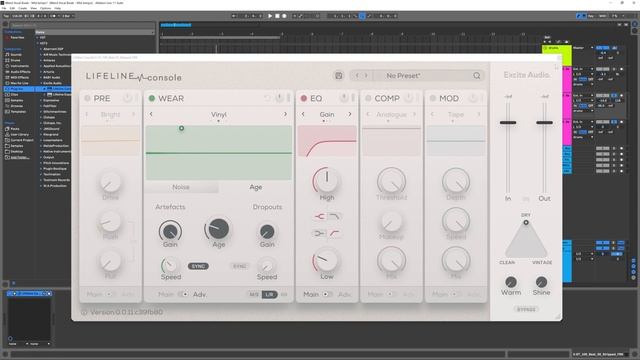The image size is (640, 360).
Task: Open the Edit menu in Ableton
Action: (x=12, y=8)
